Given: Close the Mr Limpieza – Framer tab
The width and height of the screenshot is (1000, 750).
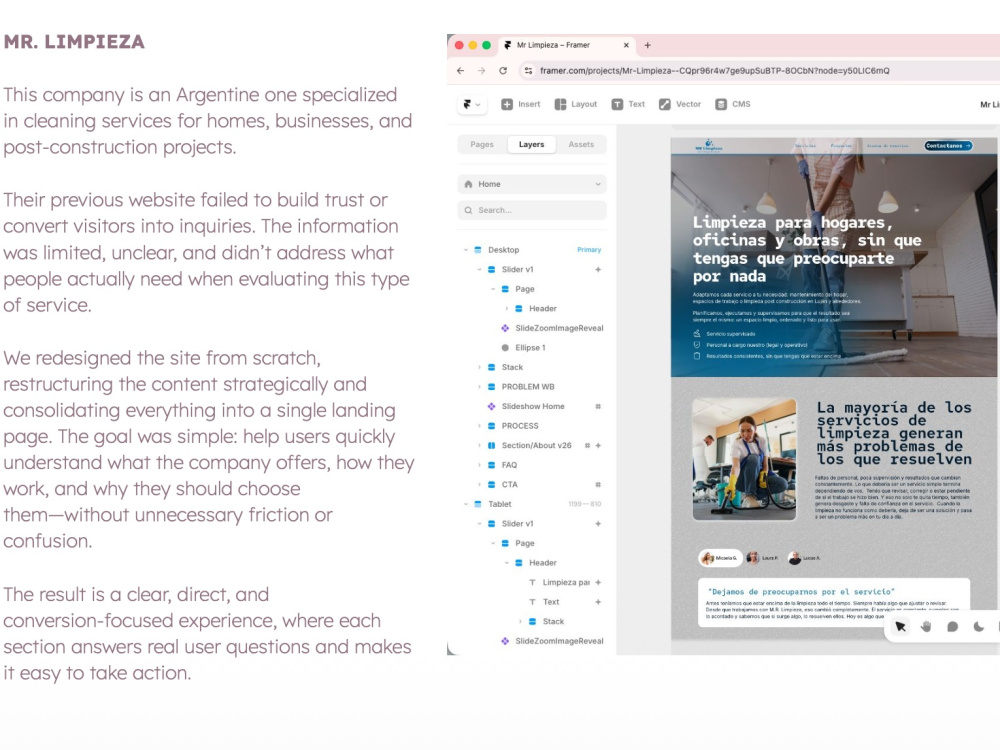Looking at the screenshot, I should pyautogui.click(x=626, y=45).
